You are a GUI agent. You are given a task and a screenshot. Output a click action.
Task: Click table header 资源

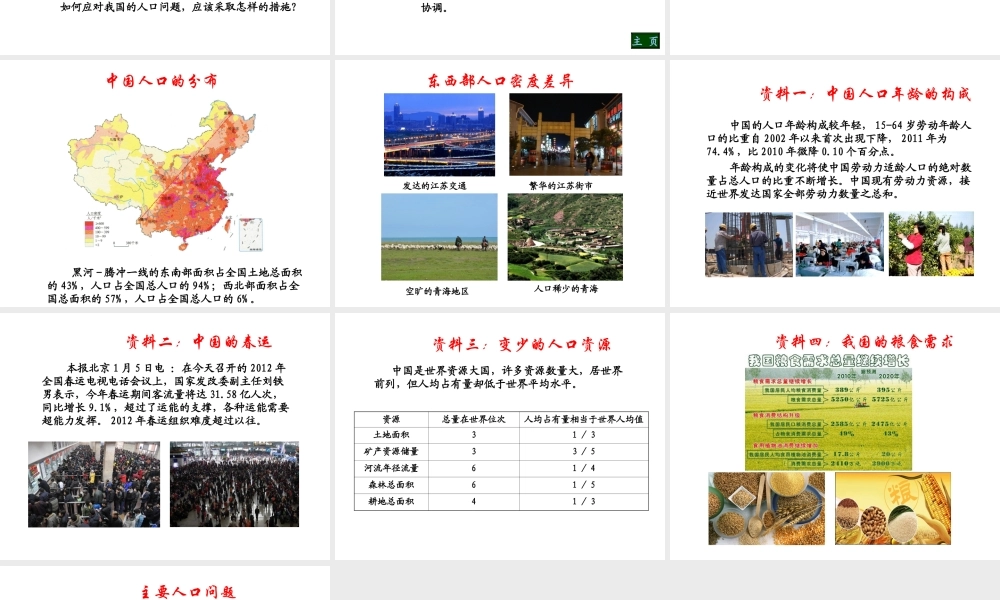pyautogui.click(x=392, y=420)
